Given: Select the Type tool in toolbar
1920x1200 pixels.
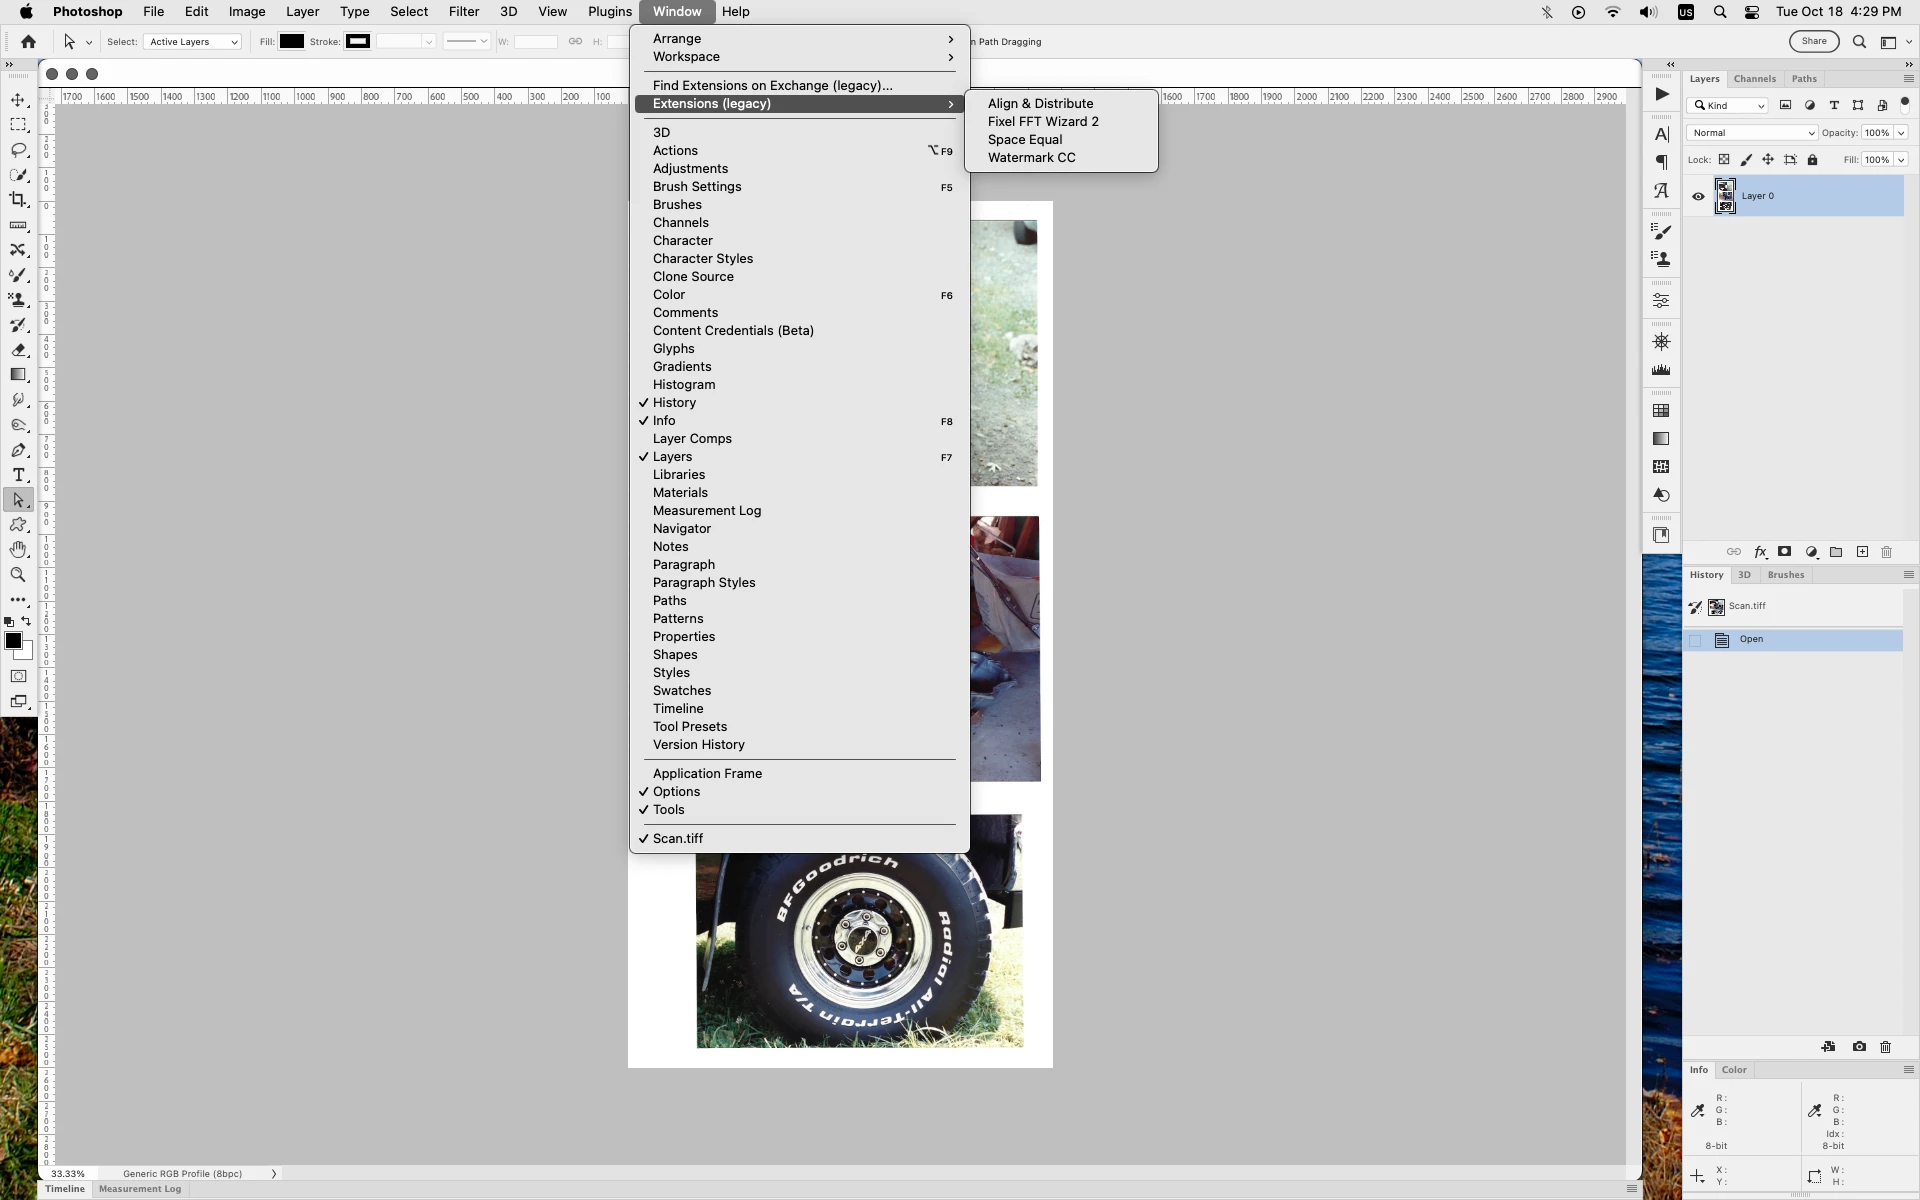Looking at the screenshot, I should tap(18, 475).
